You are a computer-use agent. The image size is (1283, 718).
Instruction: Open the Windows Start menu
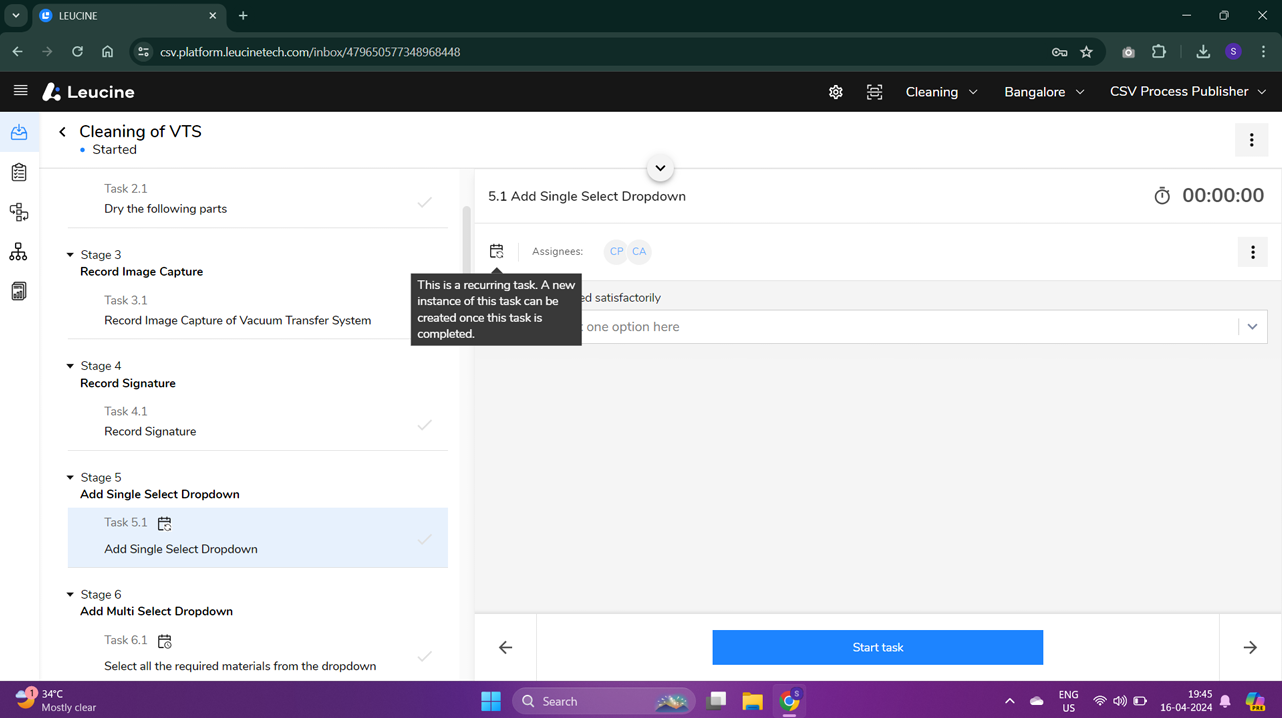click(491, 701)
